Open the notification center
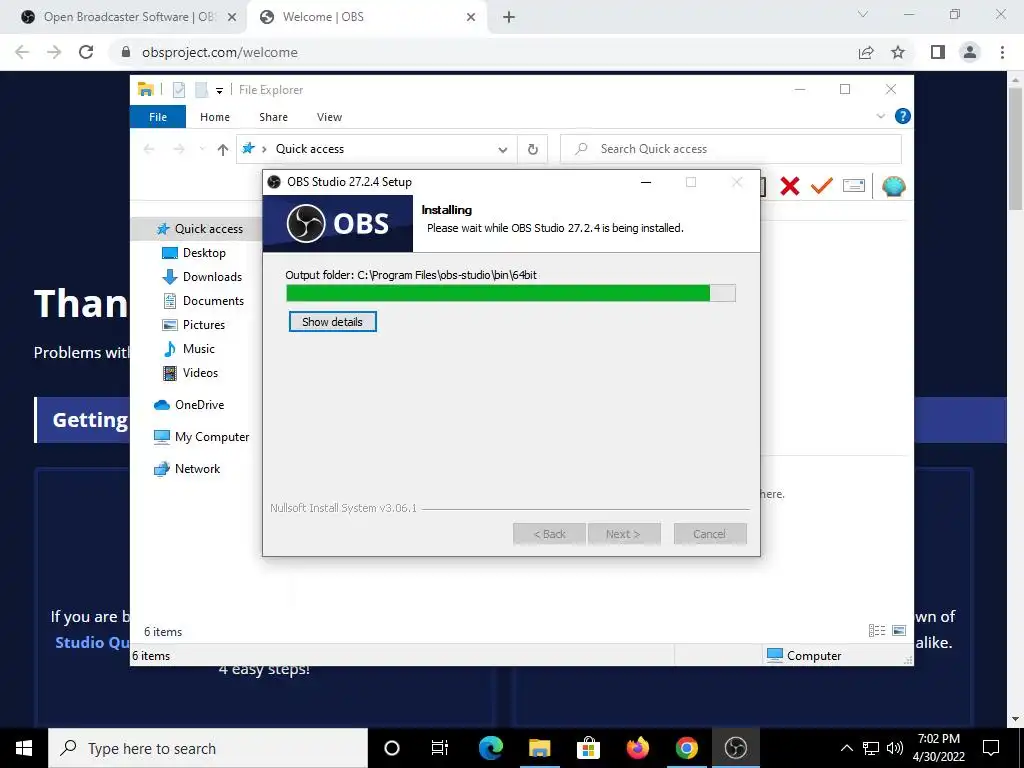This screenshot has width=1024, height=768. [991, 748]
